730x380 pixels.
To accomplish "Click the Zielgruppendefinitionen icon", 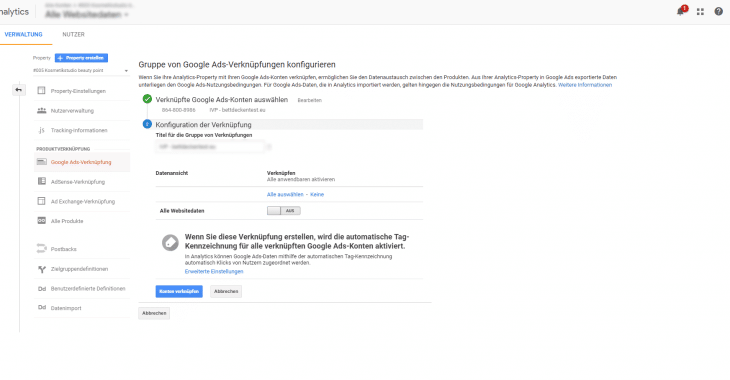I will pyautogui.click(x=41, y=269).
